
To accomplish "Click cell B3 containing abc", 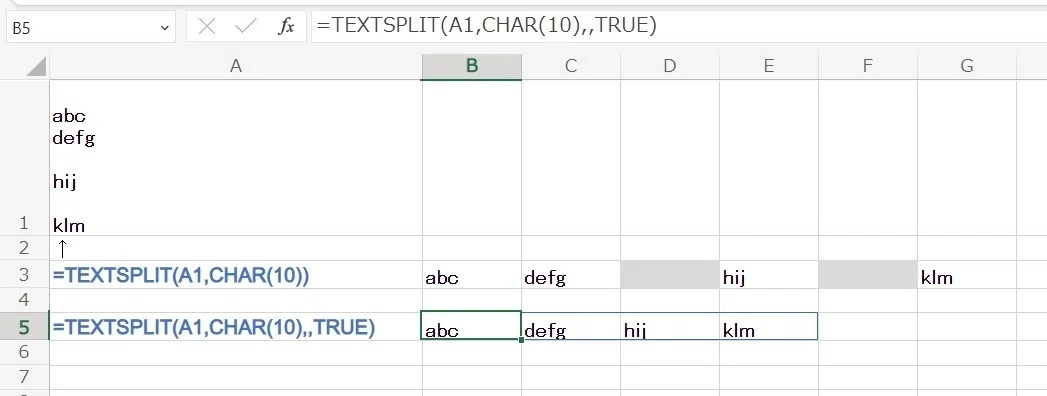I will [x=471, y=274].
